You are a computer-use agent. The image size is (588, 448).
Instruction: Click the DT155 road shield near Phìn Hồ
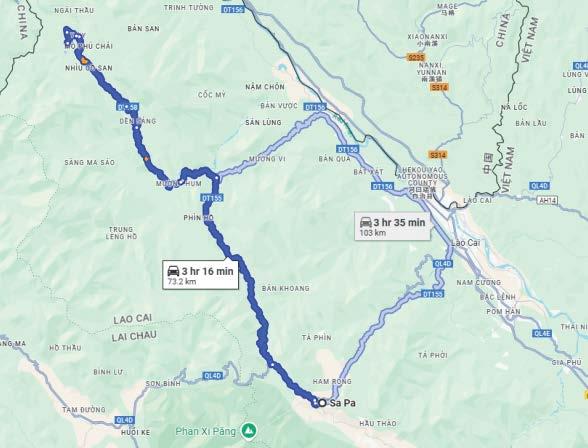(212, 198)
